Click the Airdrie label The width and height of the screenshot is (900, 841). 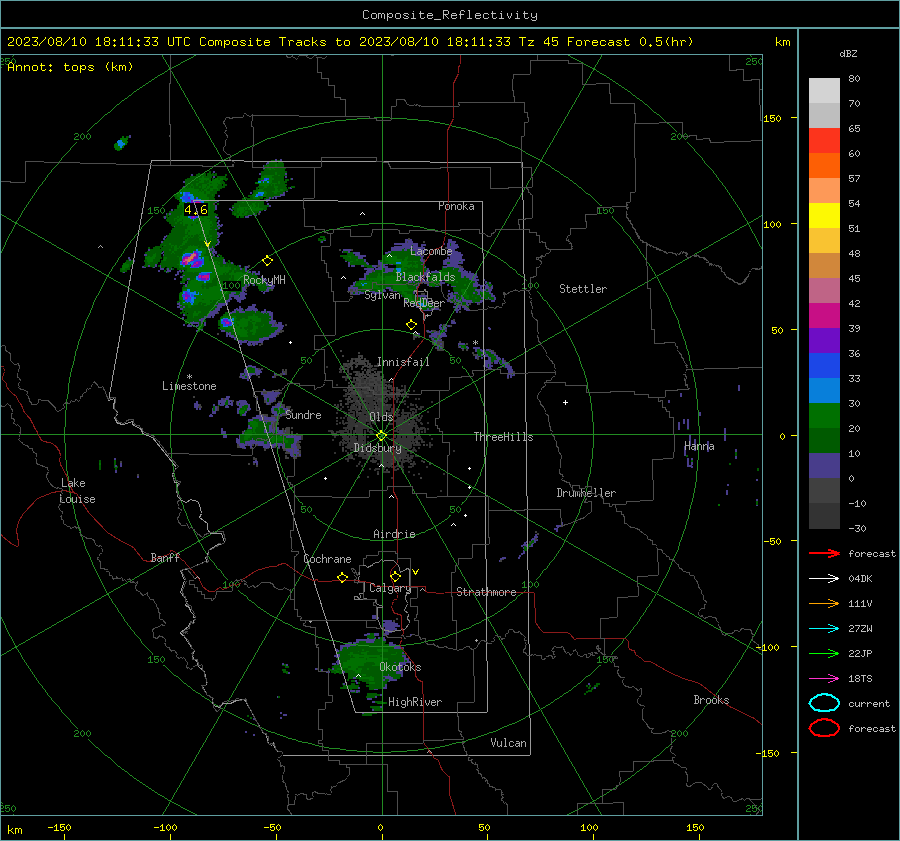[394, 534]
